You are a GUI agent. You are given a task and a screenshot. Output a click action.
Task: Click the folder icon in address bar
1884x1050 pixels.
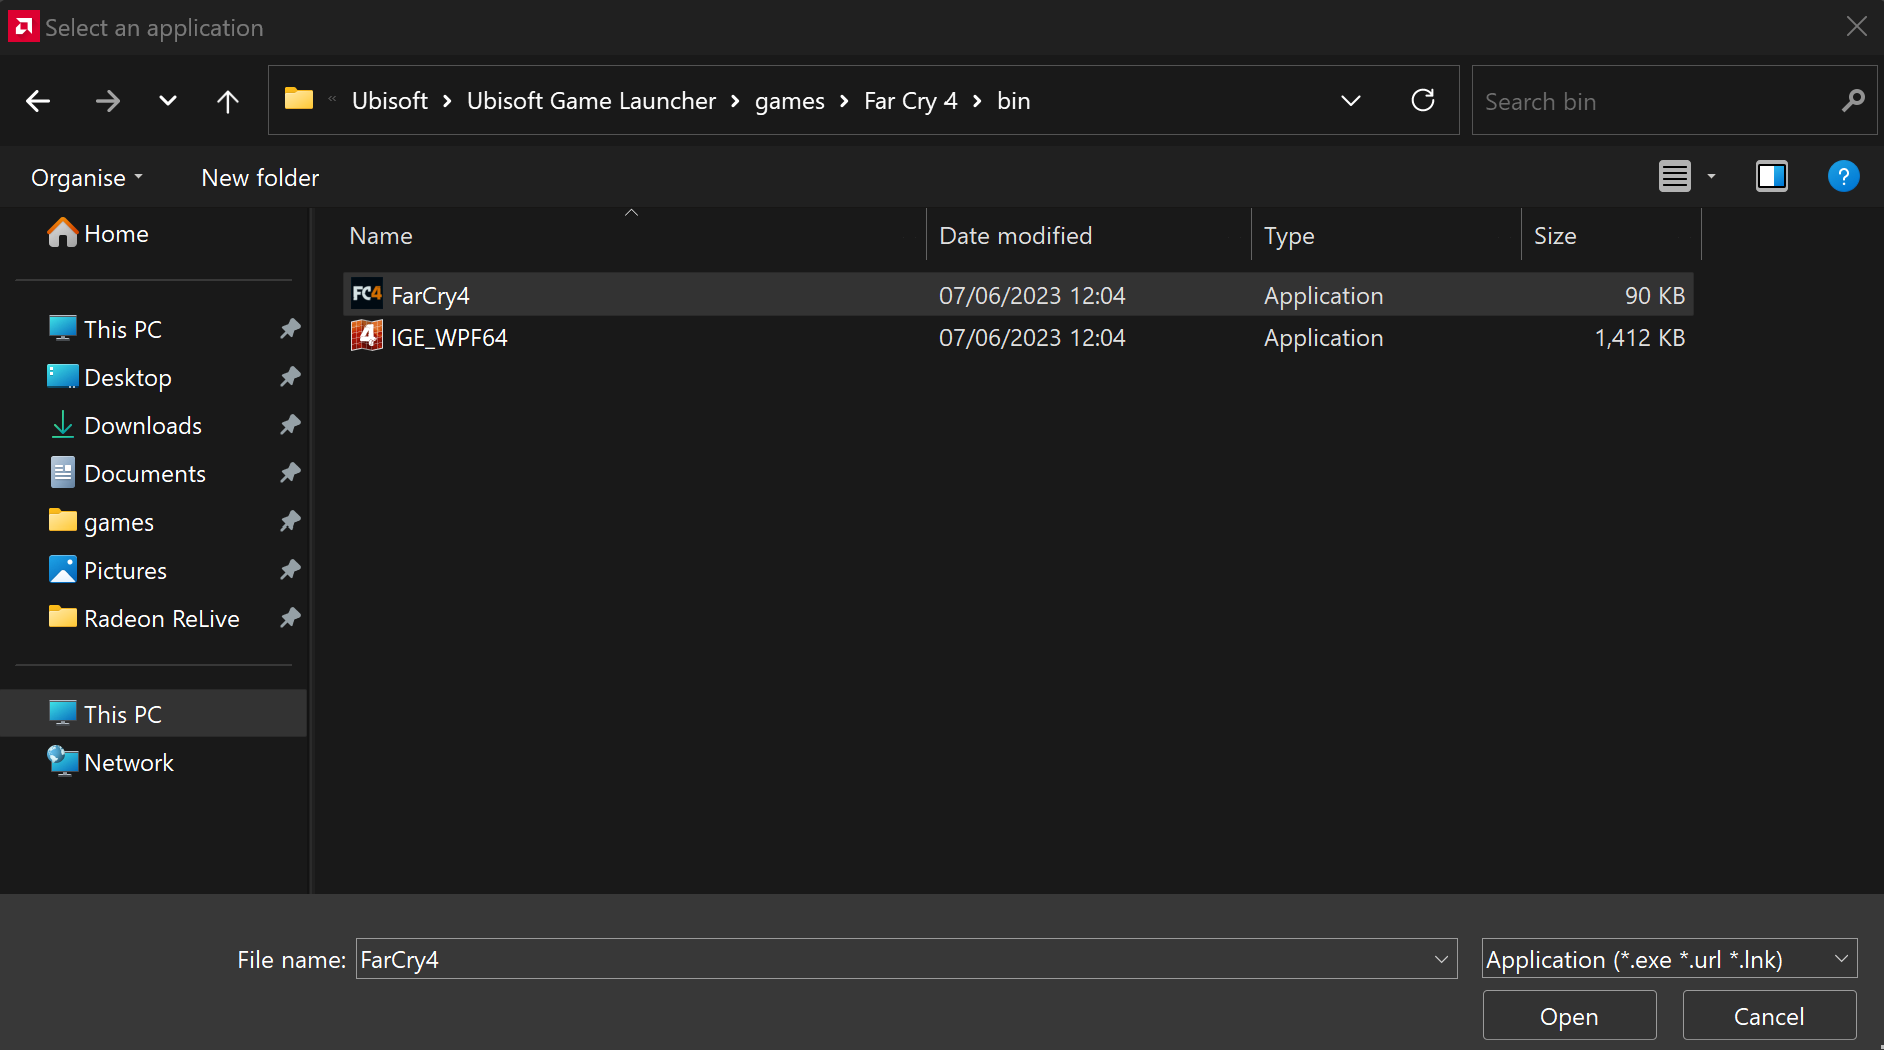[x=299, y=99]
